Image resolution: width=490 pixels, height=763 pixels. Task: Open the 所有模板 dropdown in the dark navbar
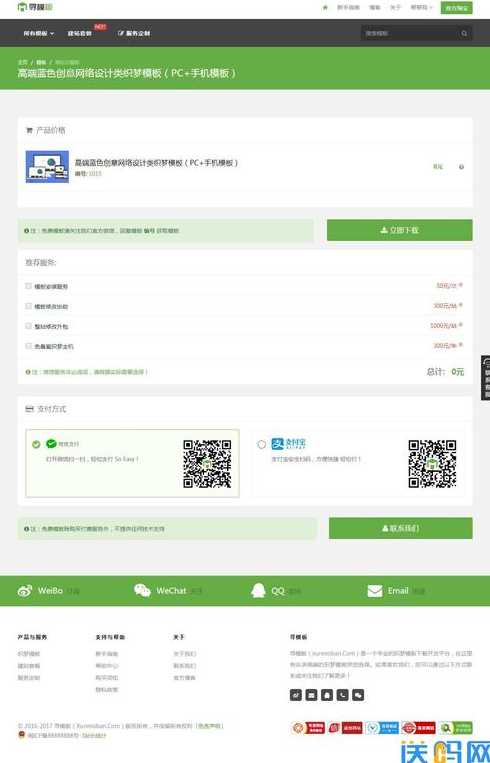pyautogui.click(x=38, y=33)
